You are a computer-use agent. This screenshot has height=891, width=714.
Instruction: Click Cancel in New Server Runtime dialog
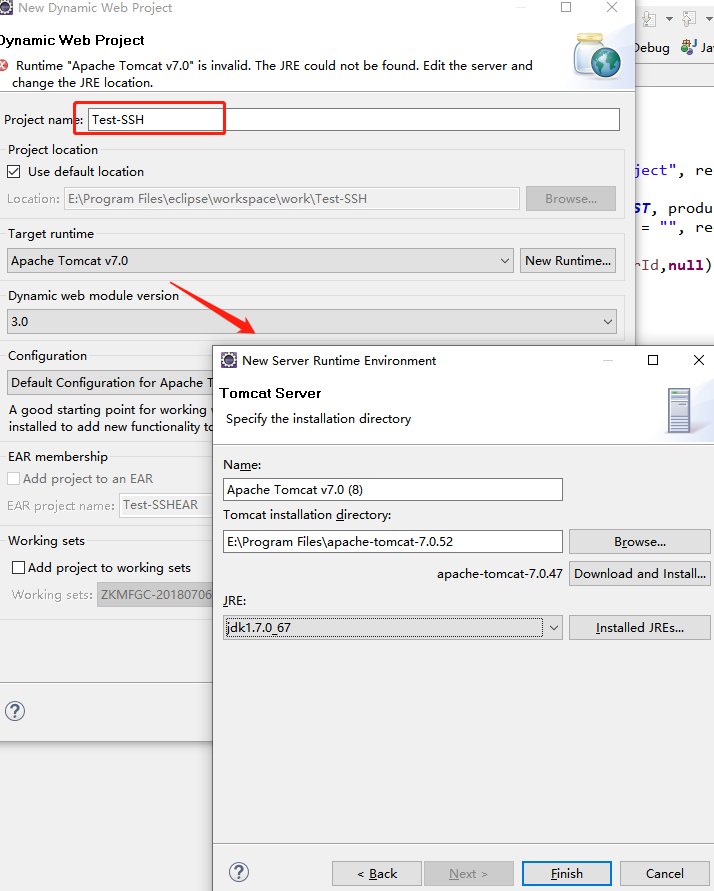(x=664, y=873)
